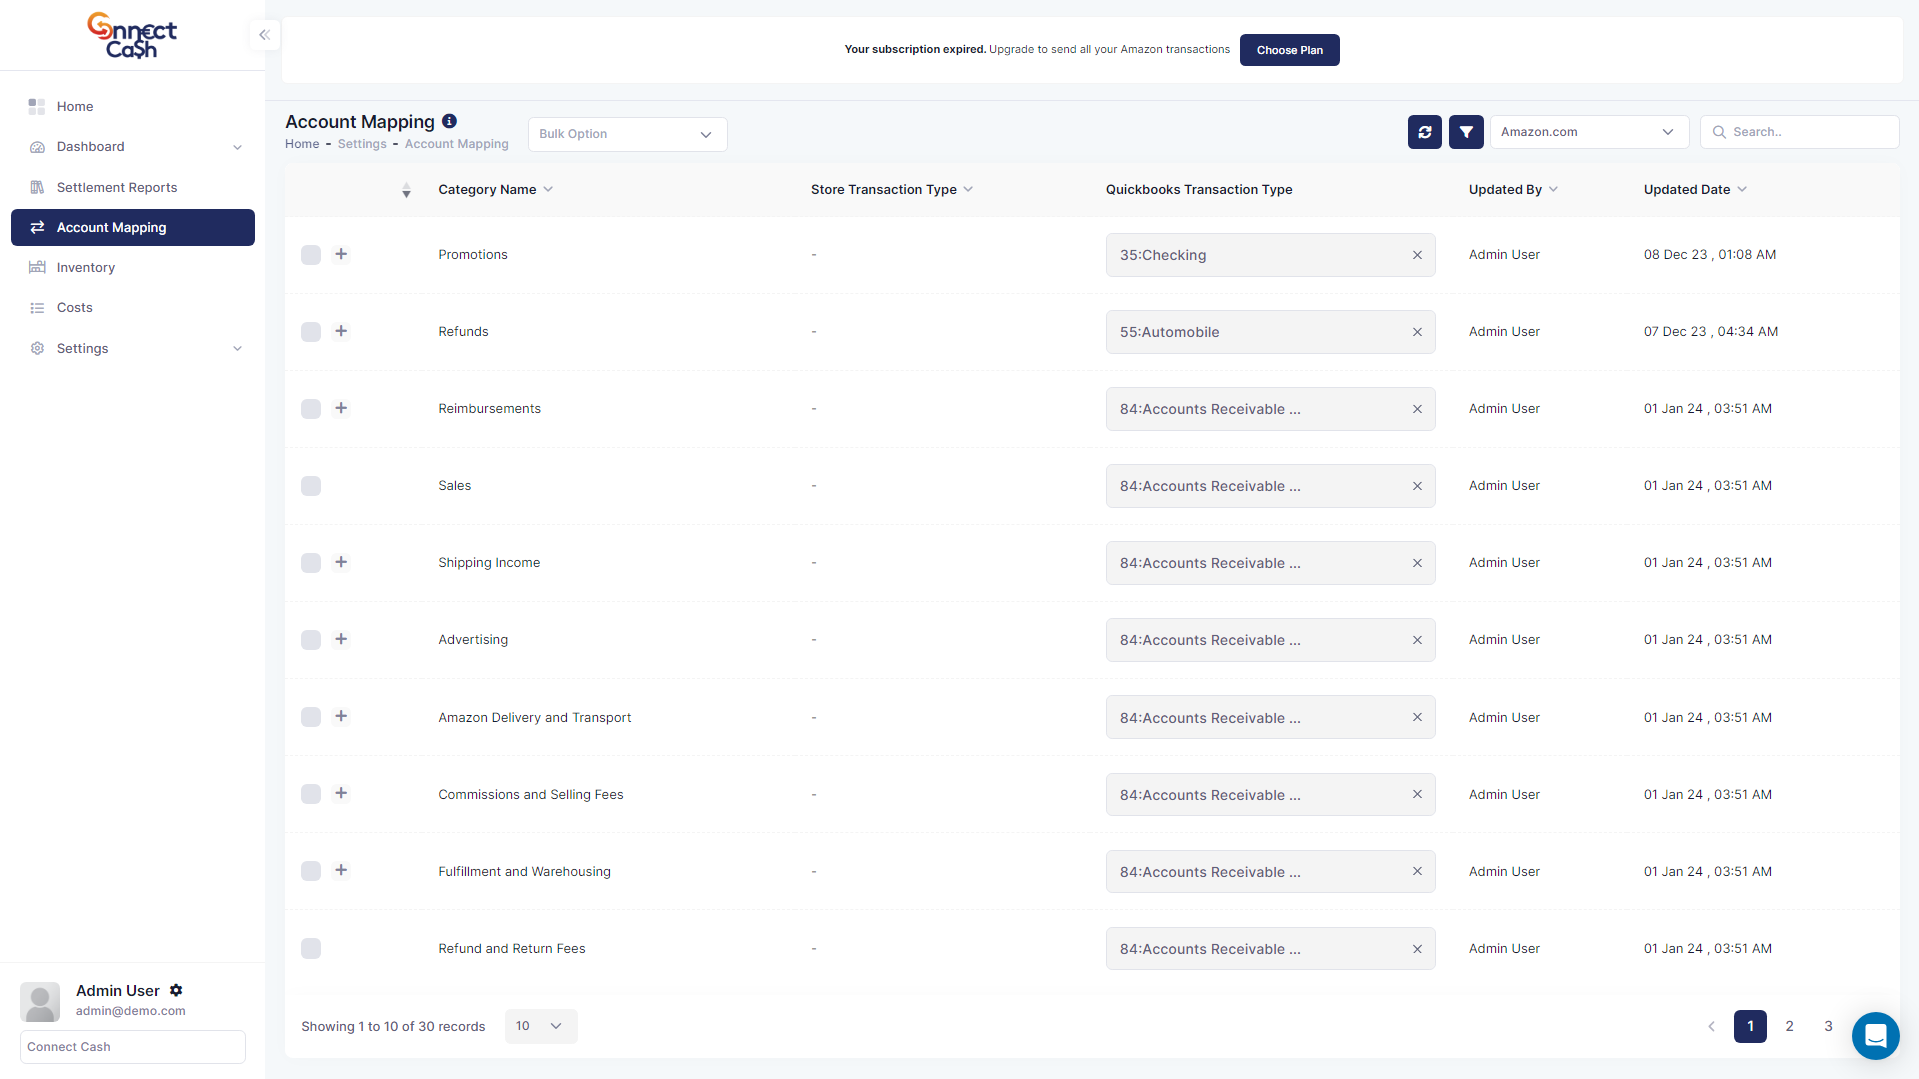Image resolution: width=1919 pixels, height=1079 pixels.
Task: Select the Sales row checkbox
Action: point(311,486)
